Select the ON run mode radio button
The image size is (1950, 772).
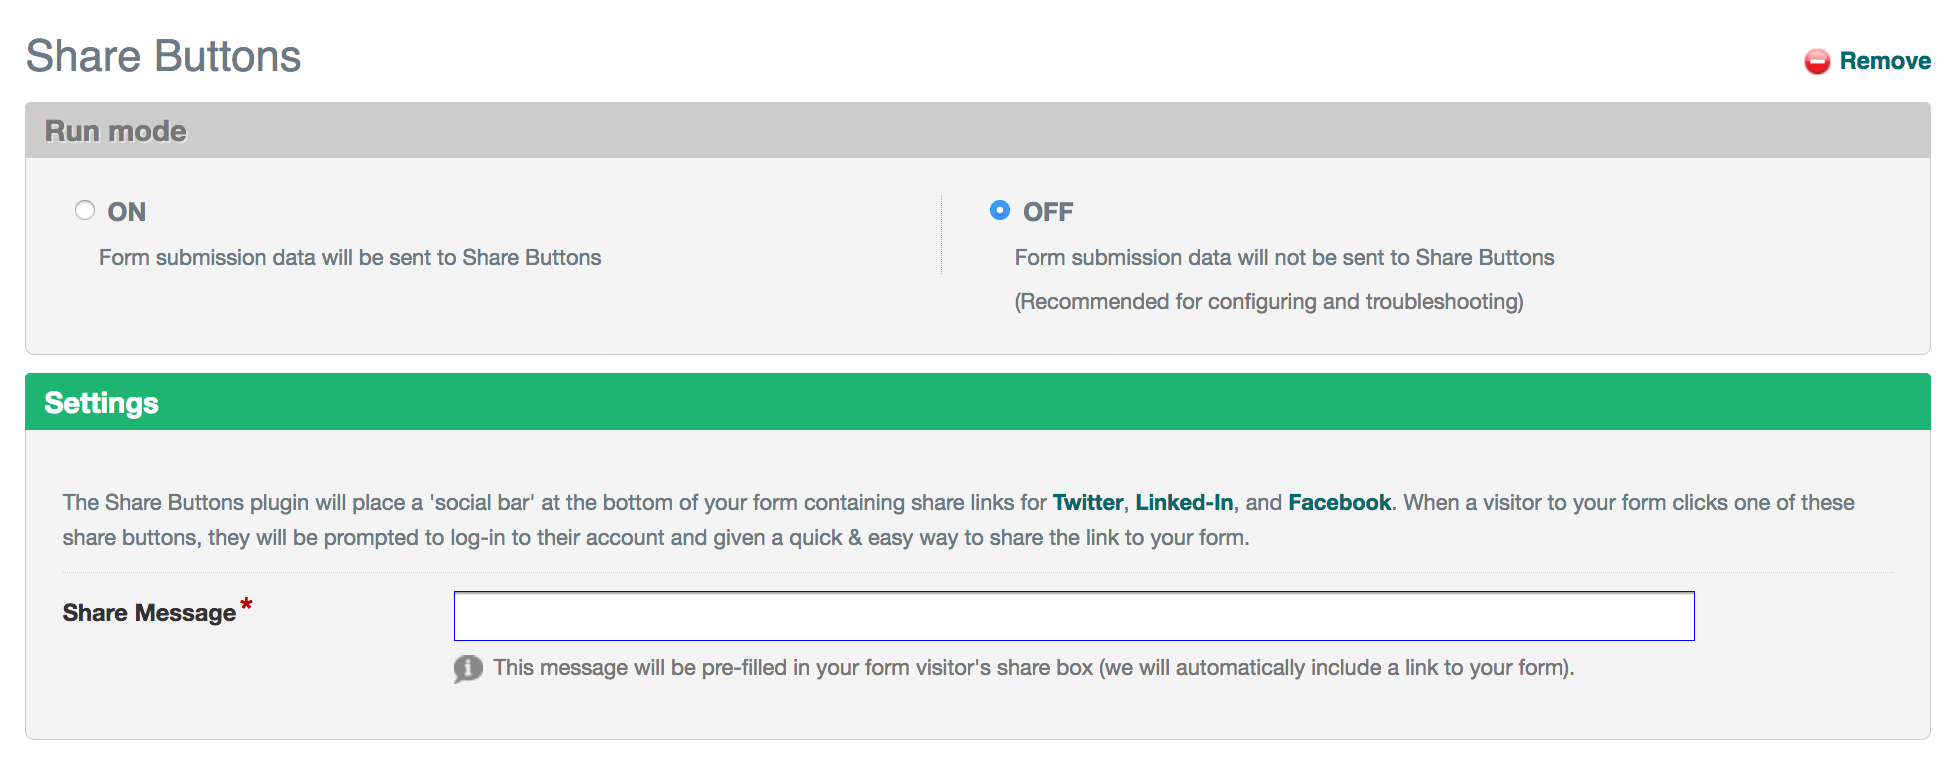pos(85,210)
